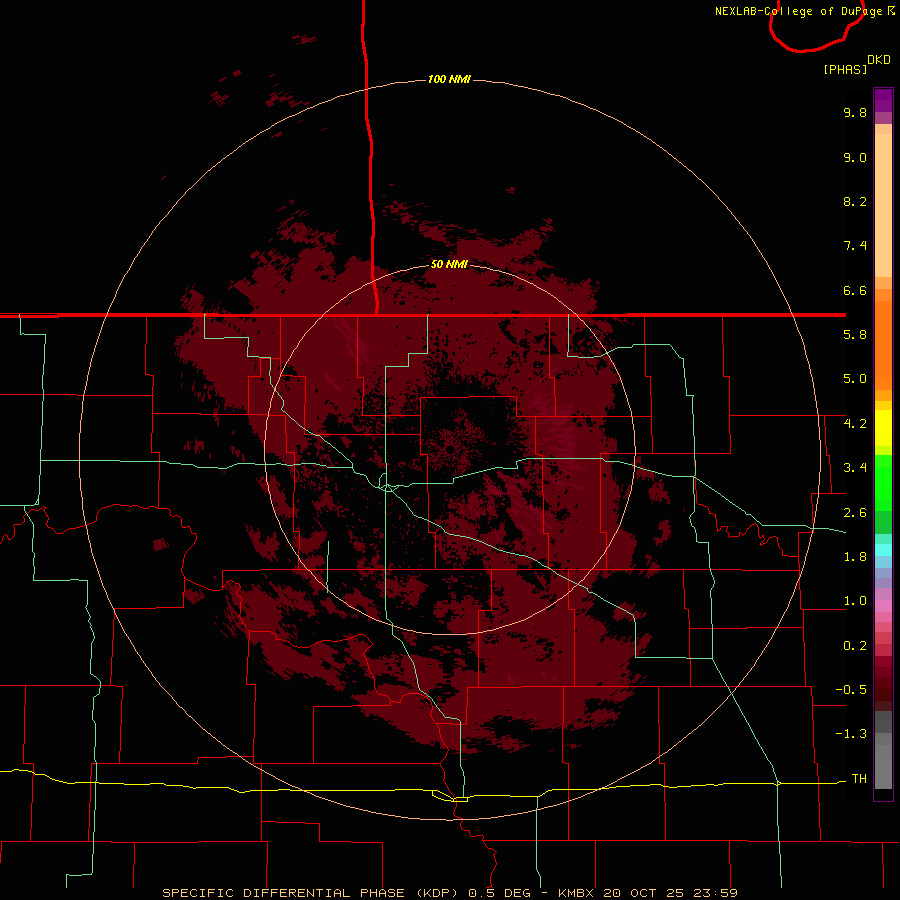900x900 pixels.
Task: Click the 5.0 value on the color scale
Action: 855,379
